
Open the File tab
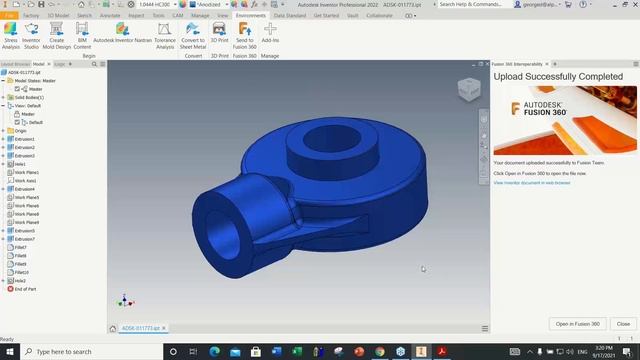pos(9,16)
